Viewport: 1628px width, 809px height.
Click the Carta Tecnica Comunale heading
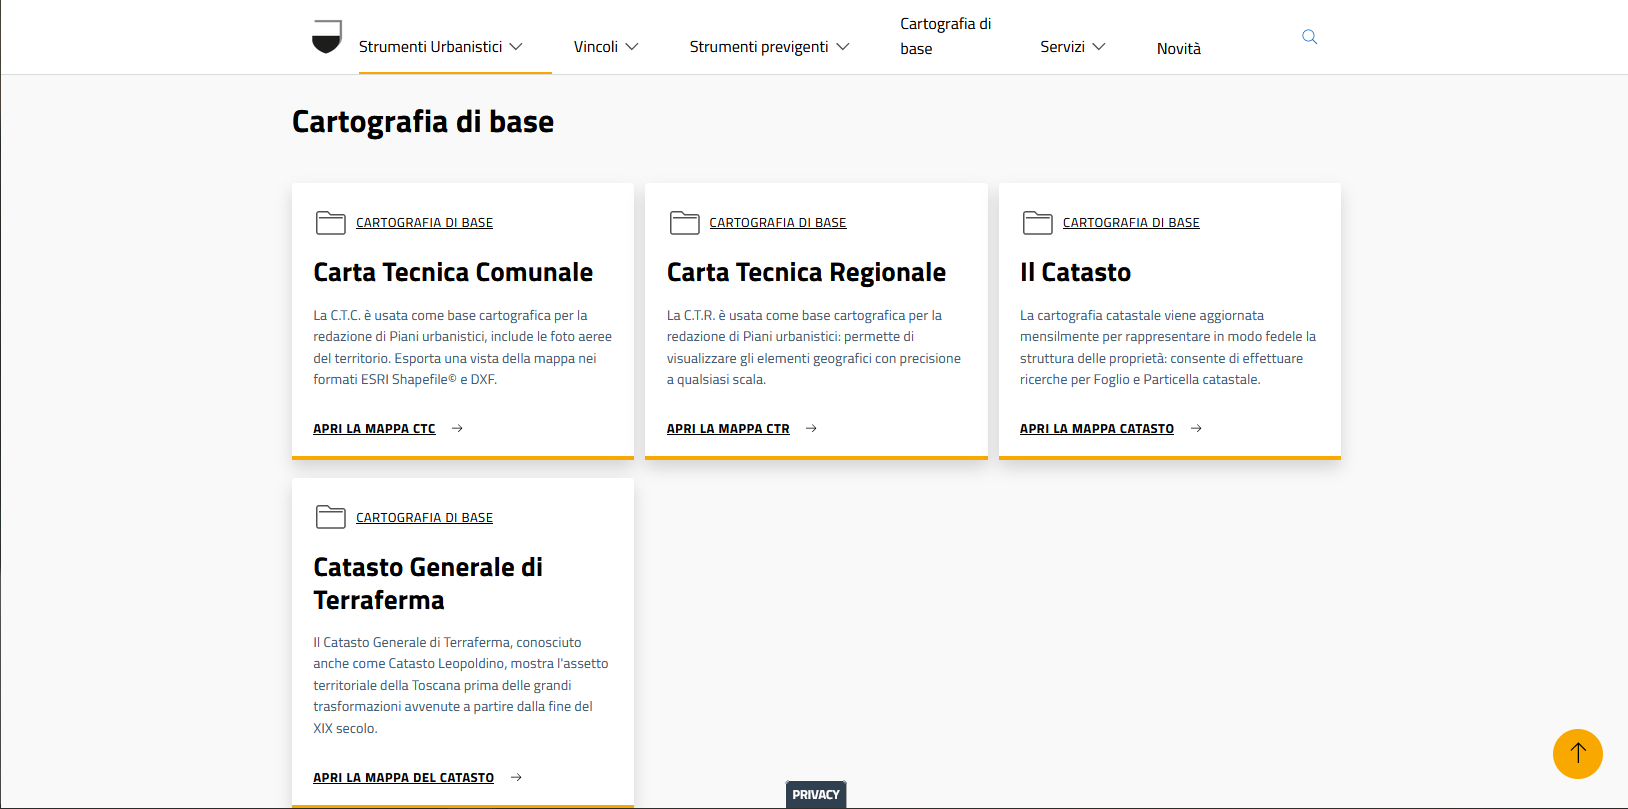point(453,272)
